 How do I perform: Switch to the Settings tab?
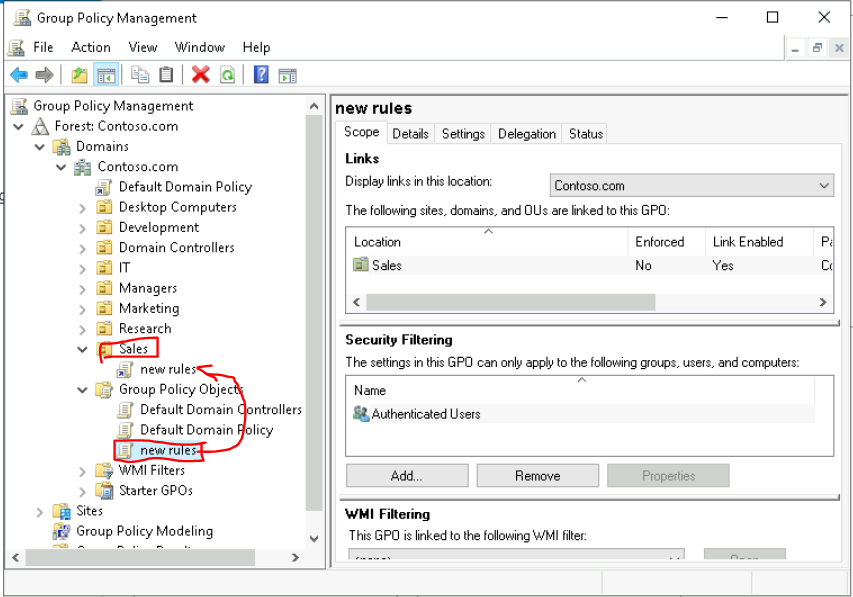(x=463, y=133)
